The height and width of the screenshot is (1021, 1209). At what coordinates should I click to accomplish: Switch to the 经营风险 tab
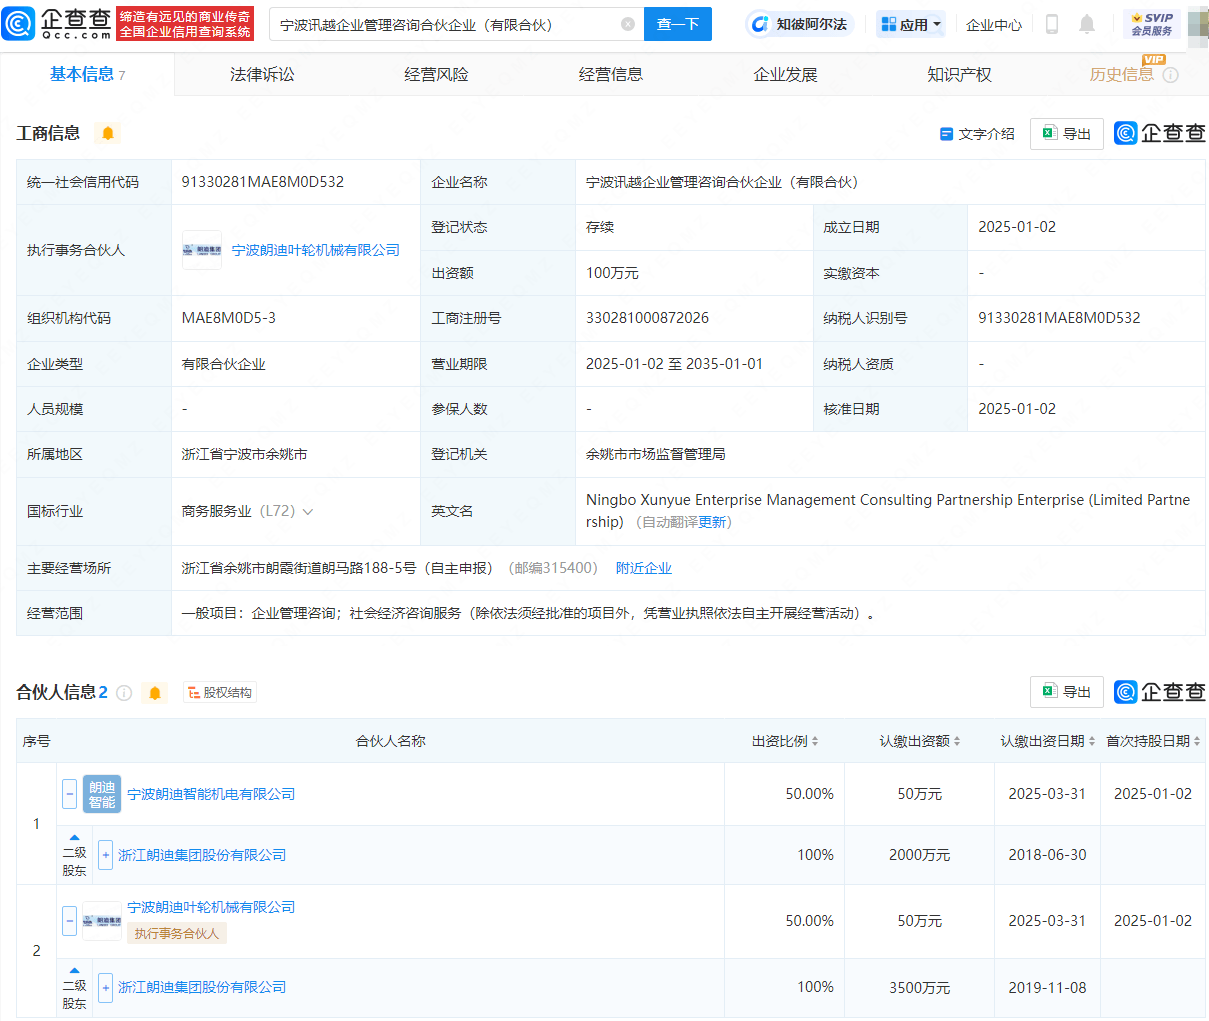(x=436, y=74)
